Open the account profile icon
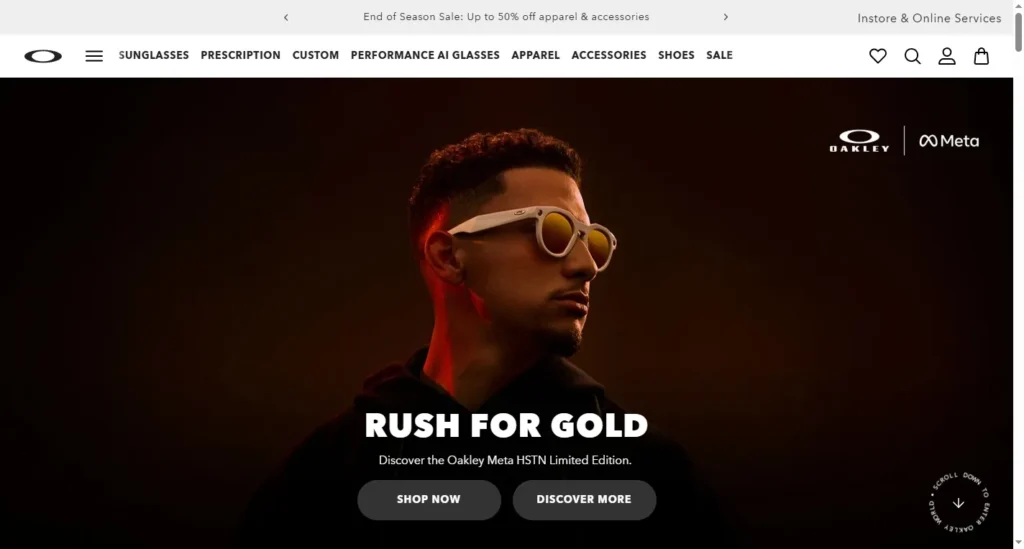Screen dimensions: 1024x549 tap(947, 56)
